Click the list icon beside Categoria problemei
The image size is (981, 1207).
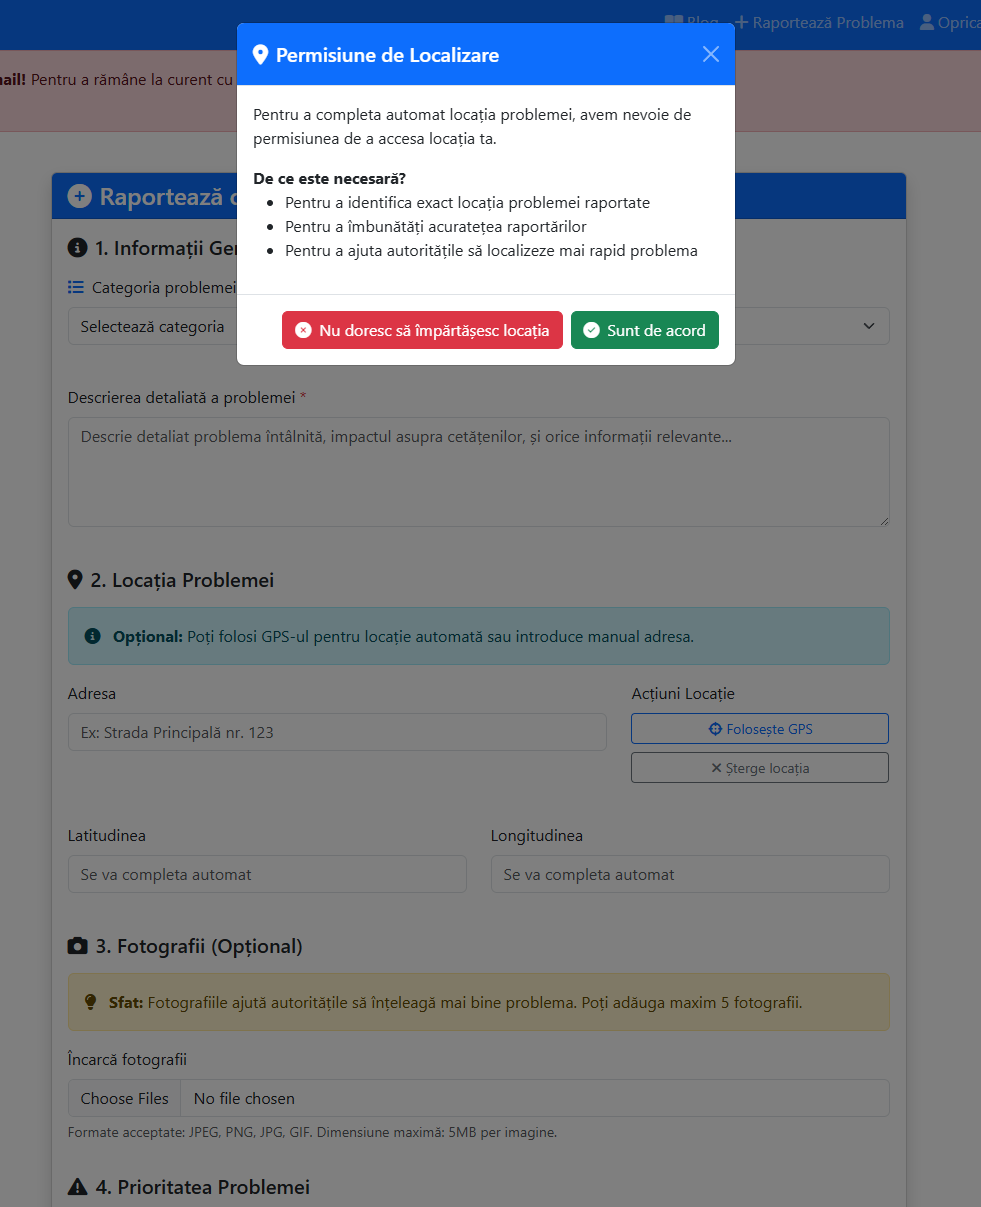coord(76,287)
